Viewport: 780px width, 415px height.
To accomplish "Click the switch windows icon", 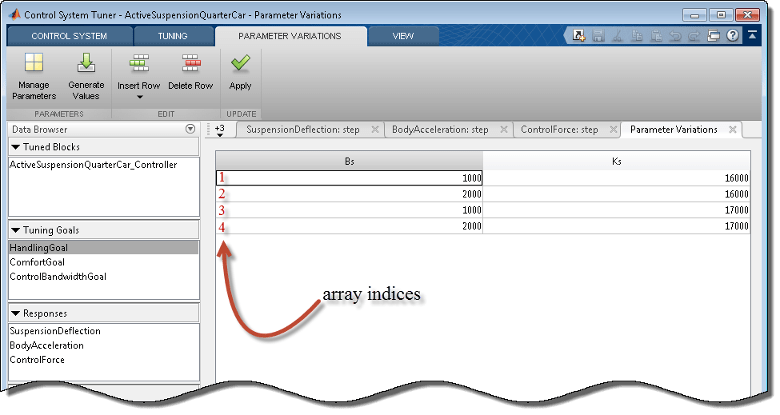I will click(x=713, y=35).
